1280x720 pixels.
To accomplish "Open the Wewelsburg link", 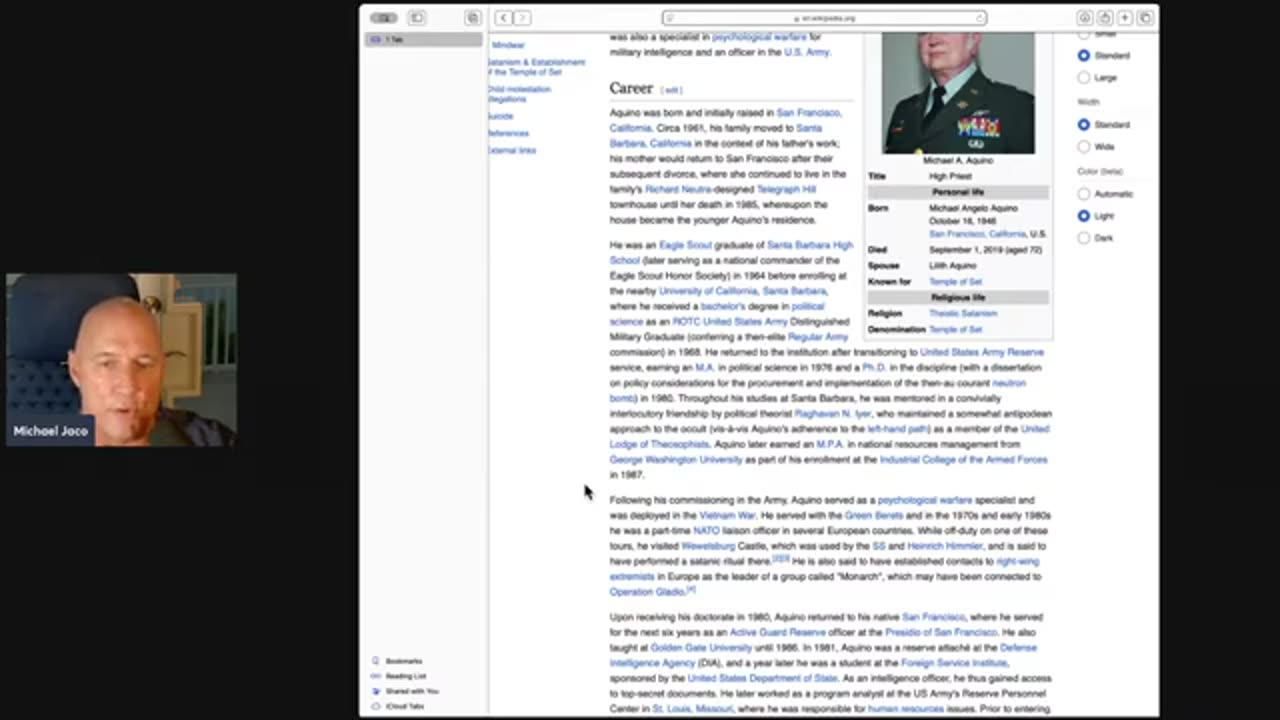I will (708, 546).
